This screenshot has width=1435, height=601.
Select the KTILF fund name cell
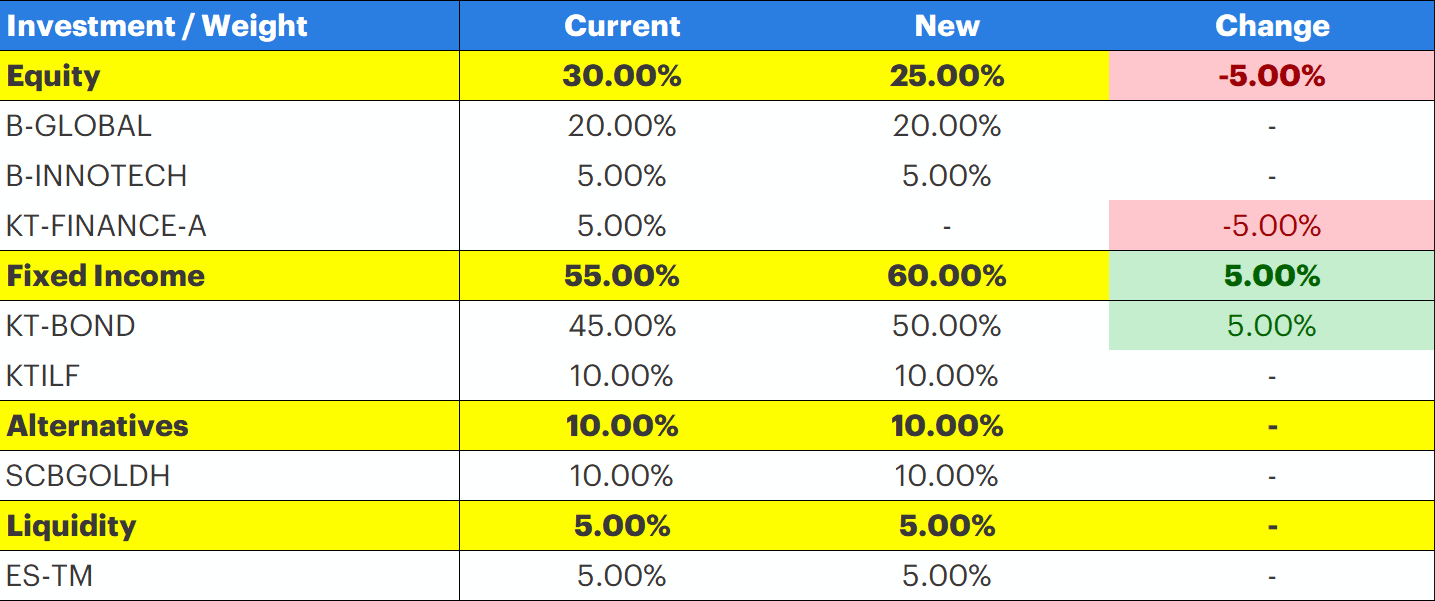pos(43,376)
